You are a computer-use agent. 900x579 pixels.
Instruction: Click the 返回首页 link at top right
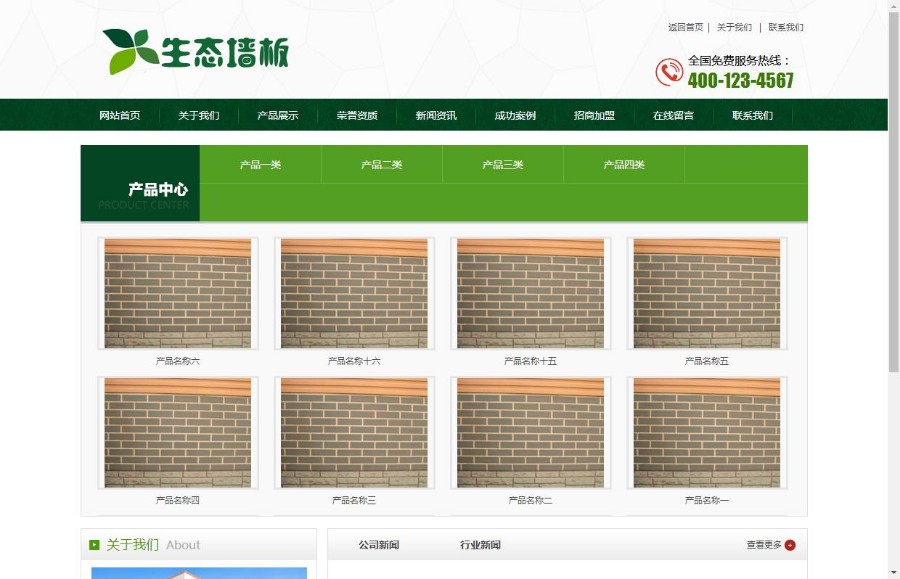tap(685, 27)
